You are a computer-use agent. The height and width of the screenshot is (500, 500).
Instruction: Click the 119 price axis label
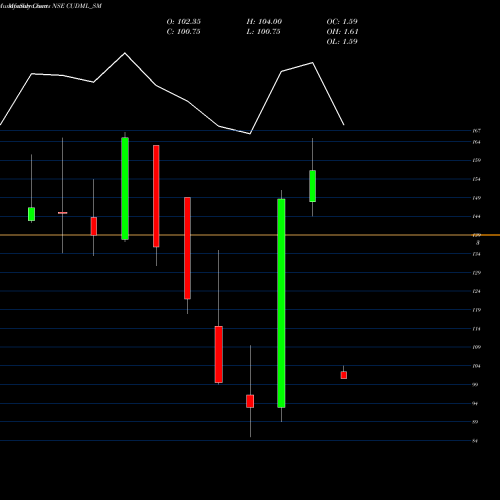click(x=476, y=310)
